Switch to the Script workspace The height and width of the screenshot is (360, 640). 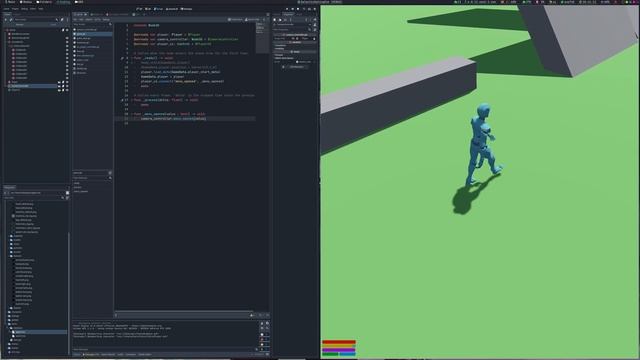pos(158,9)
